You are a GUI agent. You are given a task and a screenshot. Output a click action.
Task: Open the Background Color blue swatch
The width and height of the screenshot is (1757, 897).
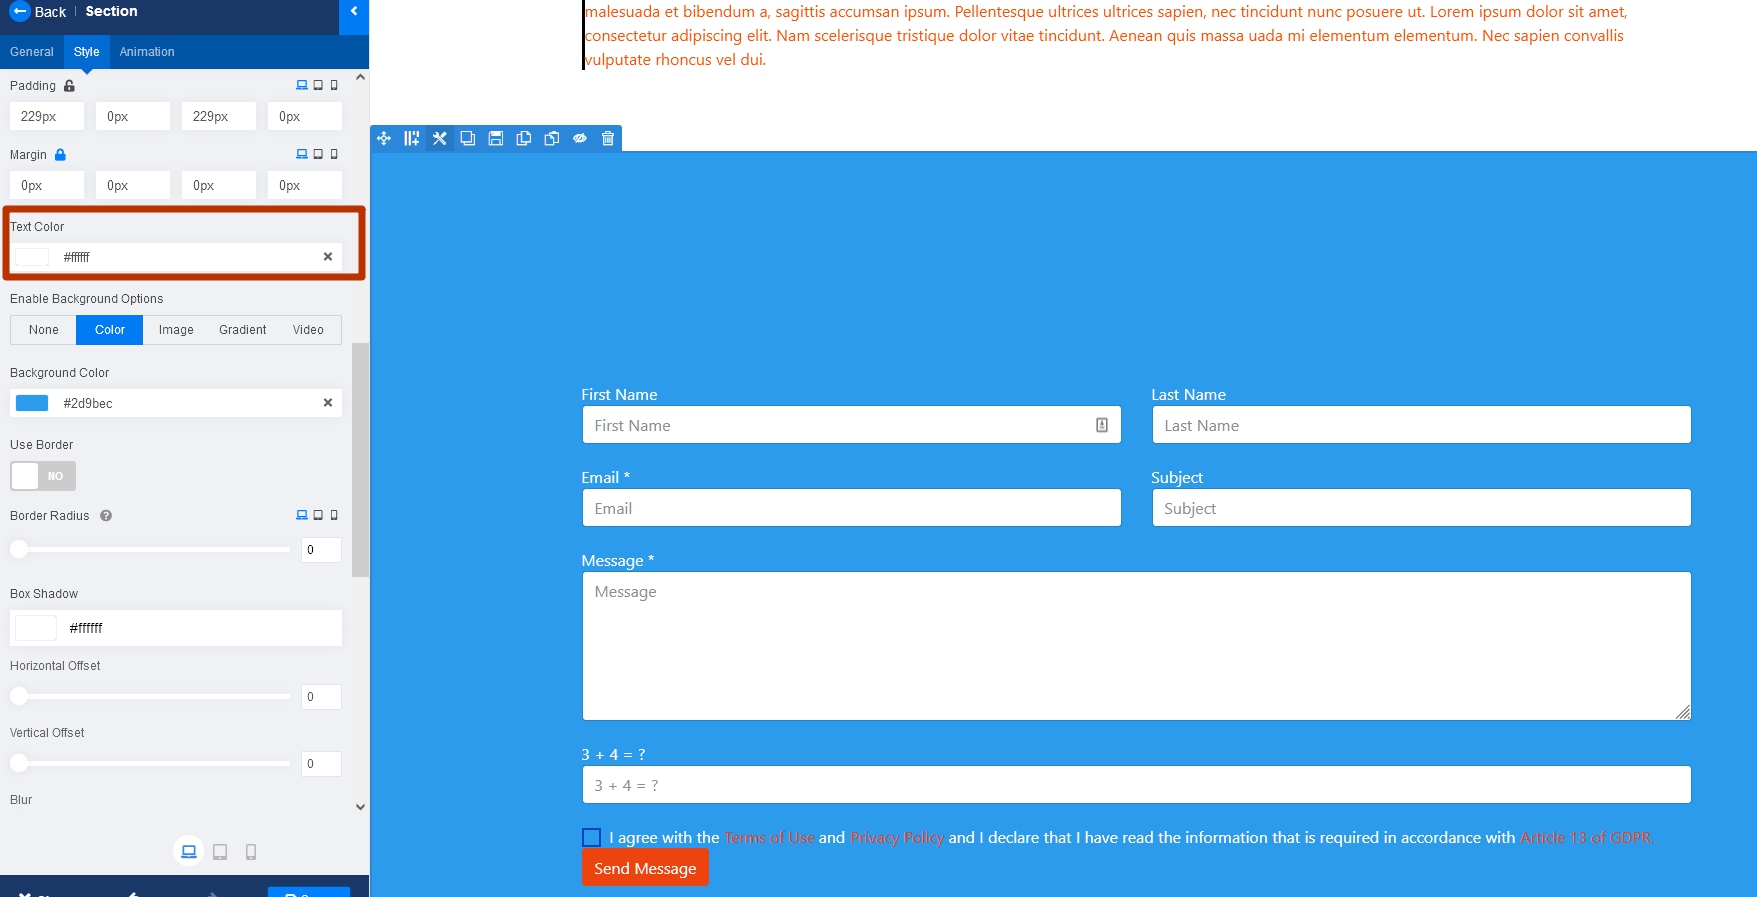[x=32, y=403]
